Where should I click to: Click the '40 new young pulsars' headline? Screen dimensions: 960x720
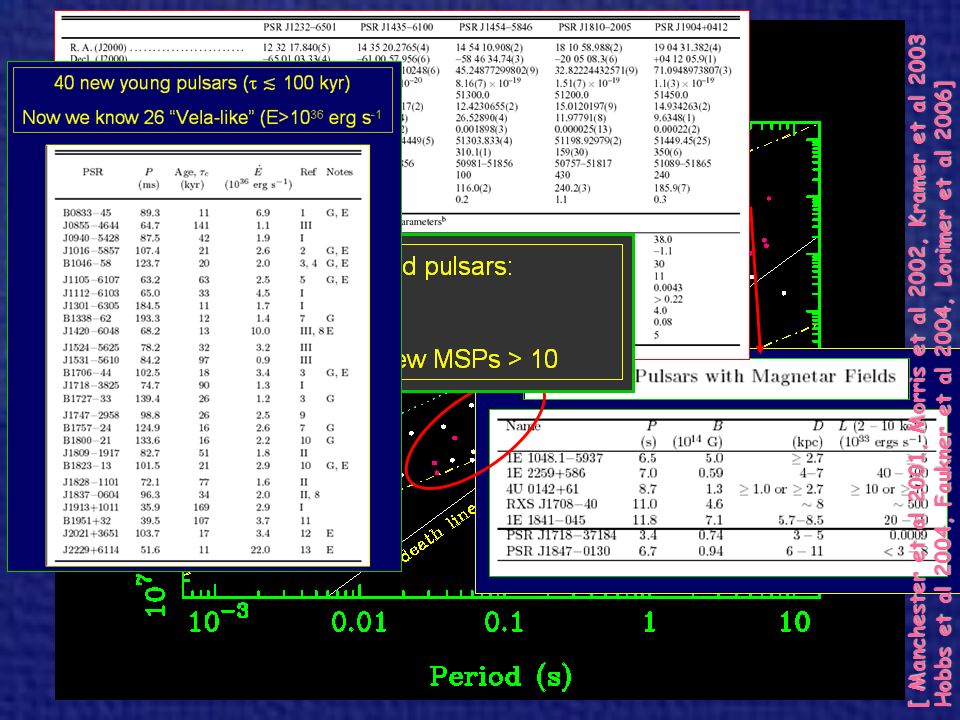(201, 83)
